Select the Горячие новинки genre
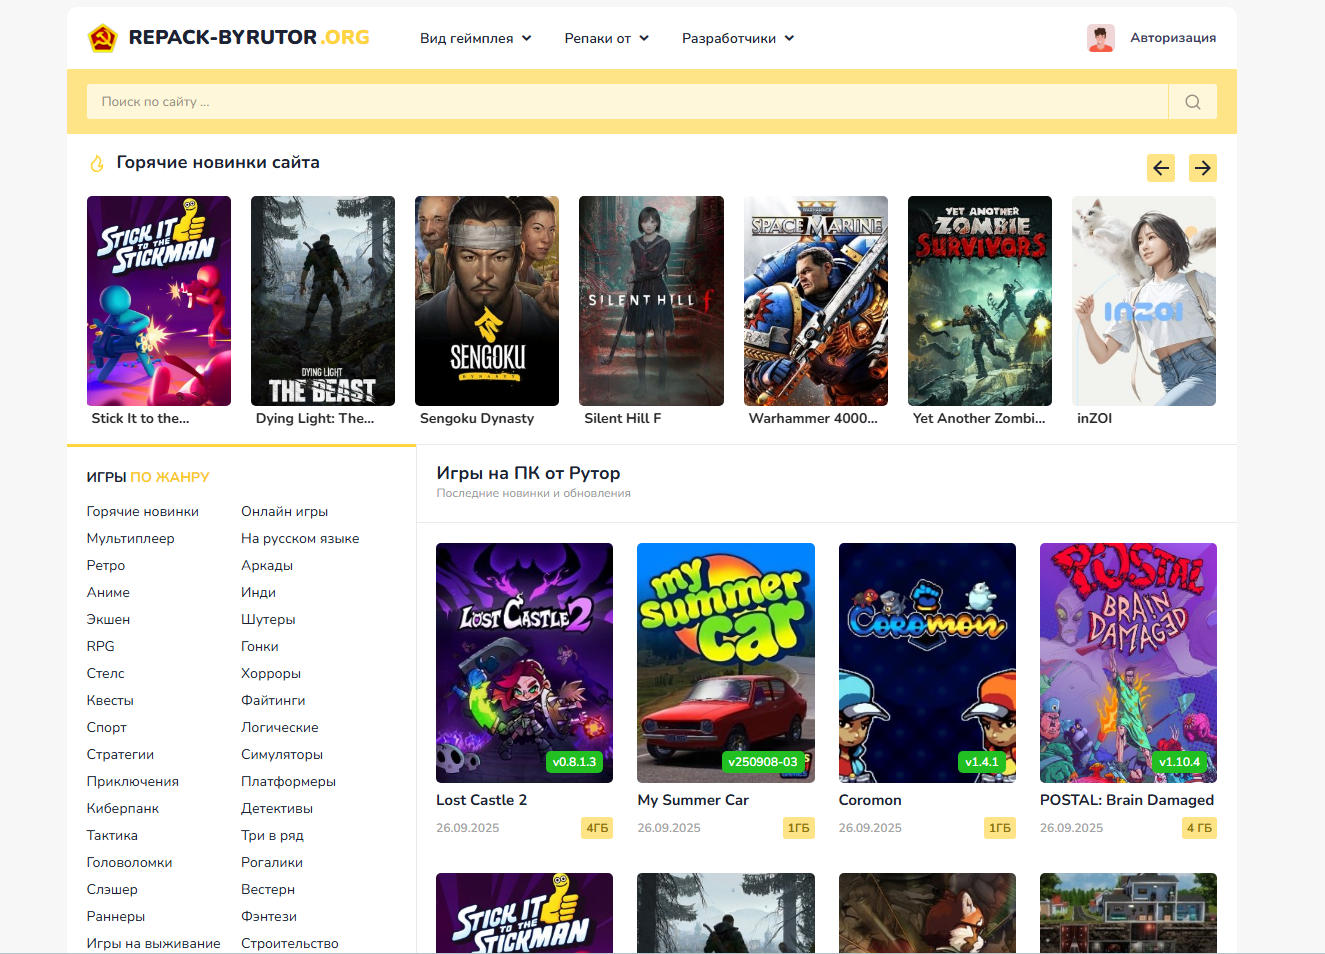Image resolution: width=1325 pixels, height=954 pixels. tap(143, 511)
